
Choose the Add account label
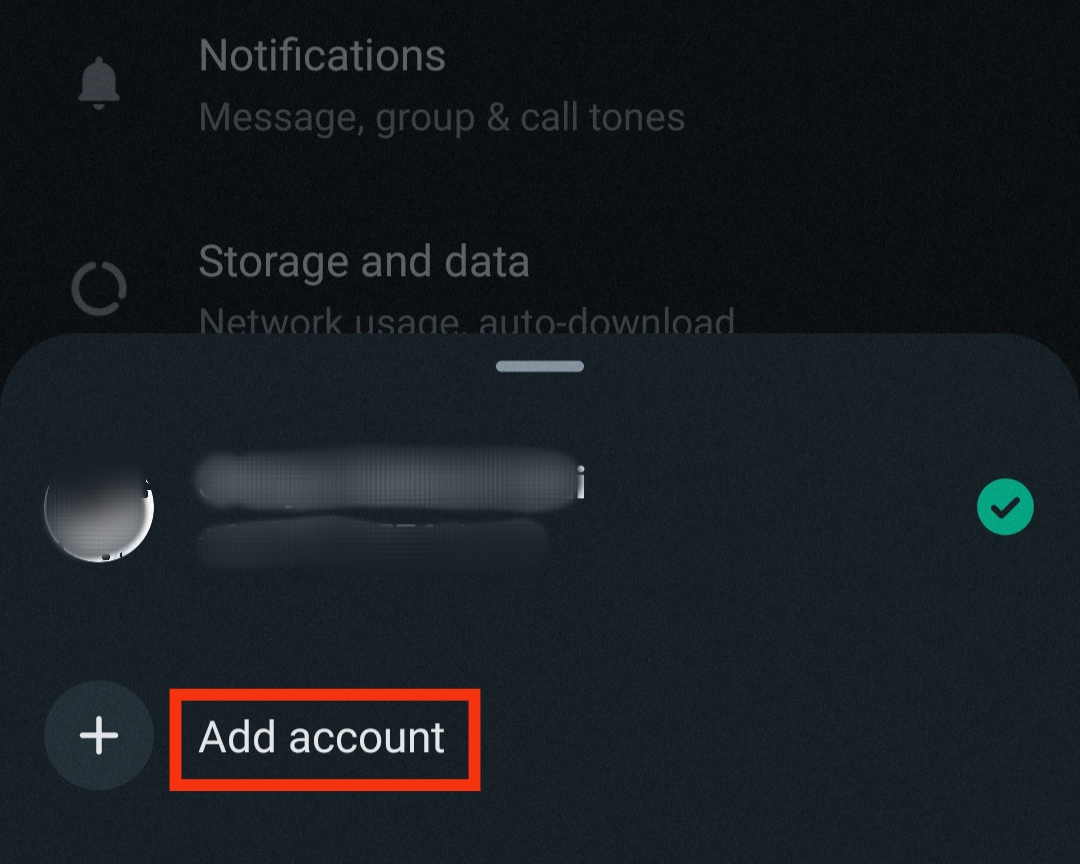point(322,738)
